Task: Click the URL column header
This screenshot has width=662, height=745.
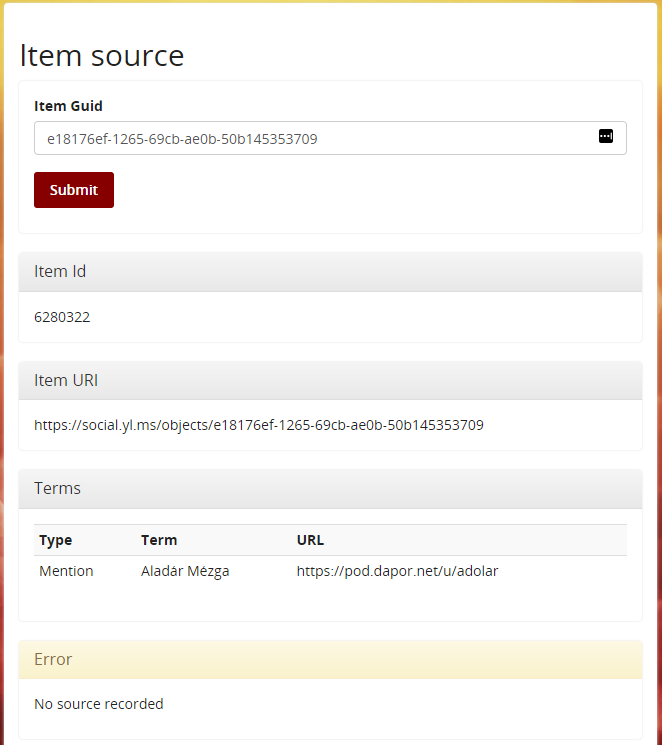Action: (x=310, y=540)
